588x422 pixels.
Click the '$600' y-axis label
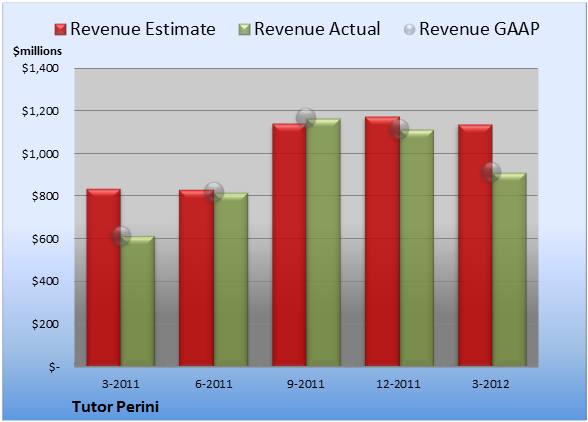(x=45, y=239)
